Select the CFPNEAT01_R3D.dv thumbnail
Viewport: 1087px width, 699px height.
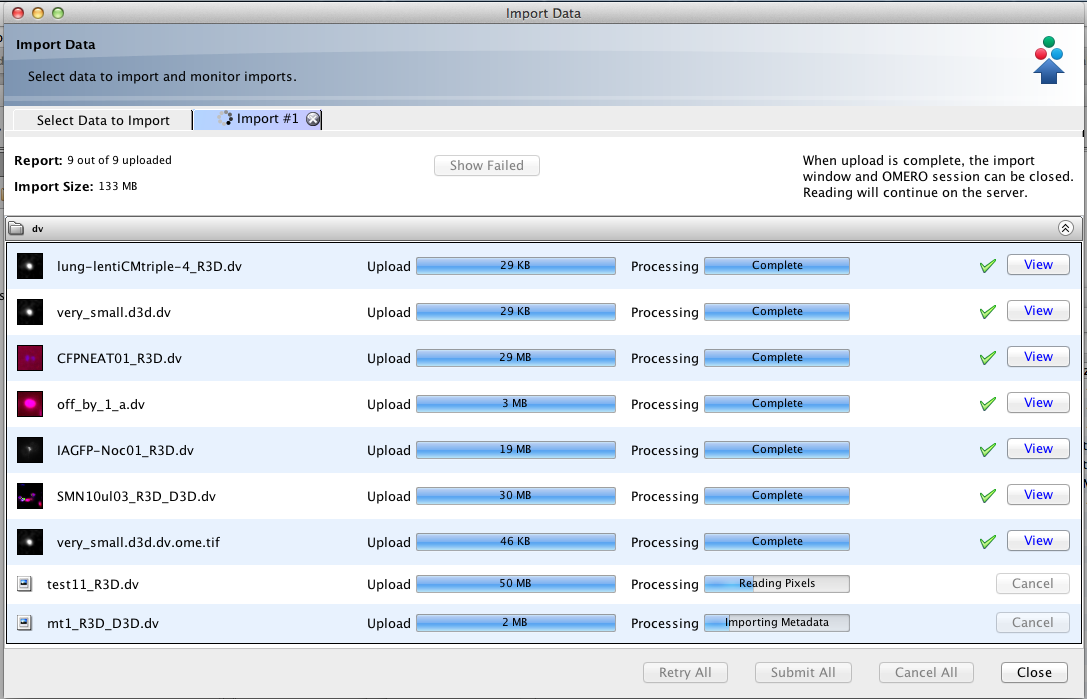(x=30, y=358)
